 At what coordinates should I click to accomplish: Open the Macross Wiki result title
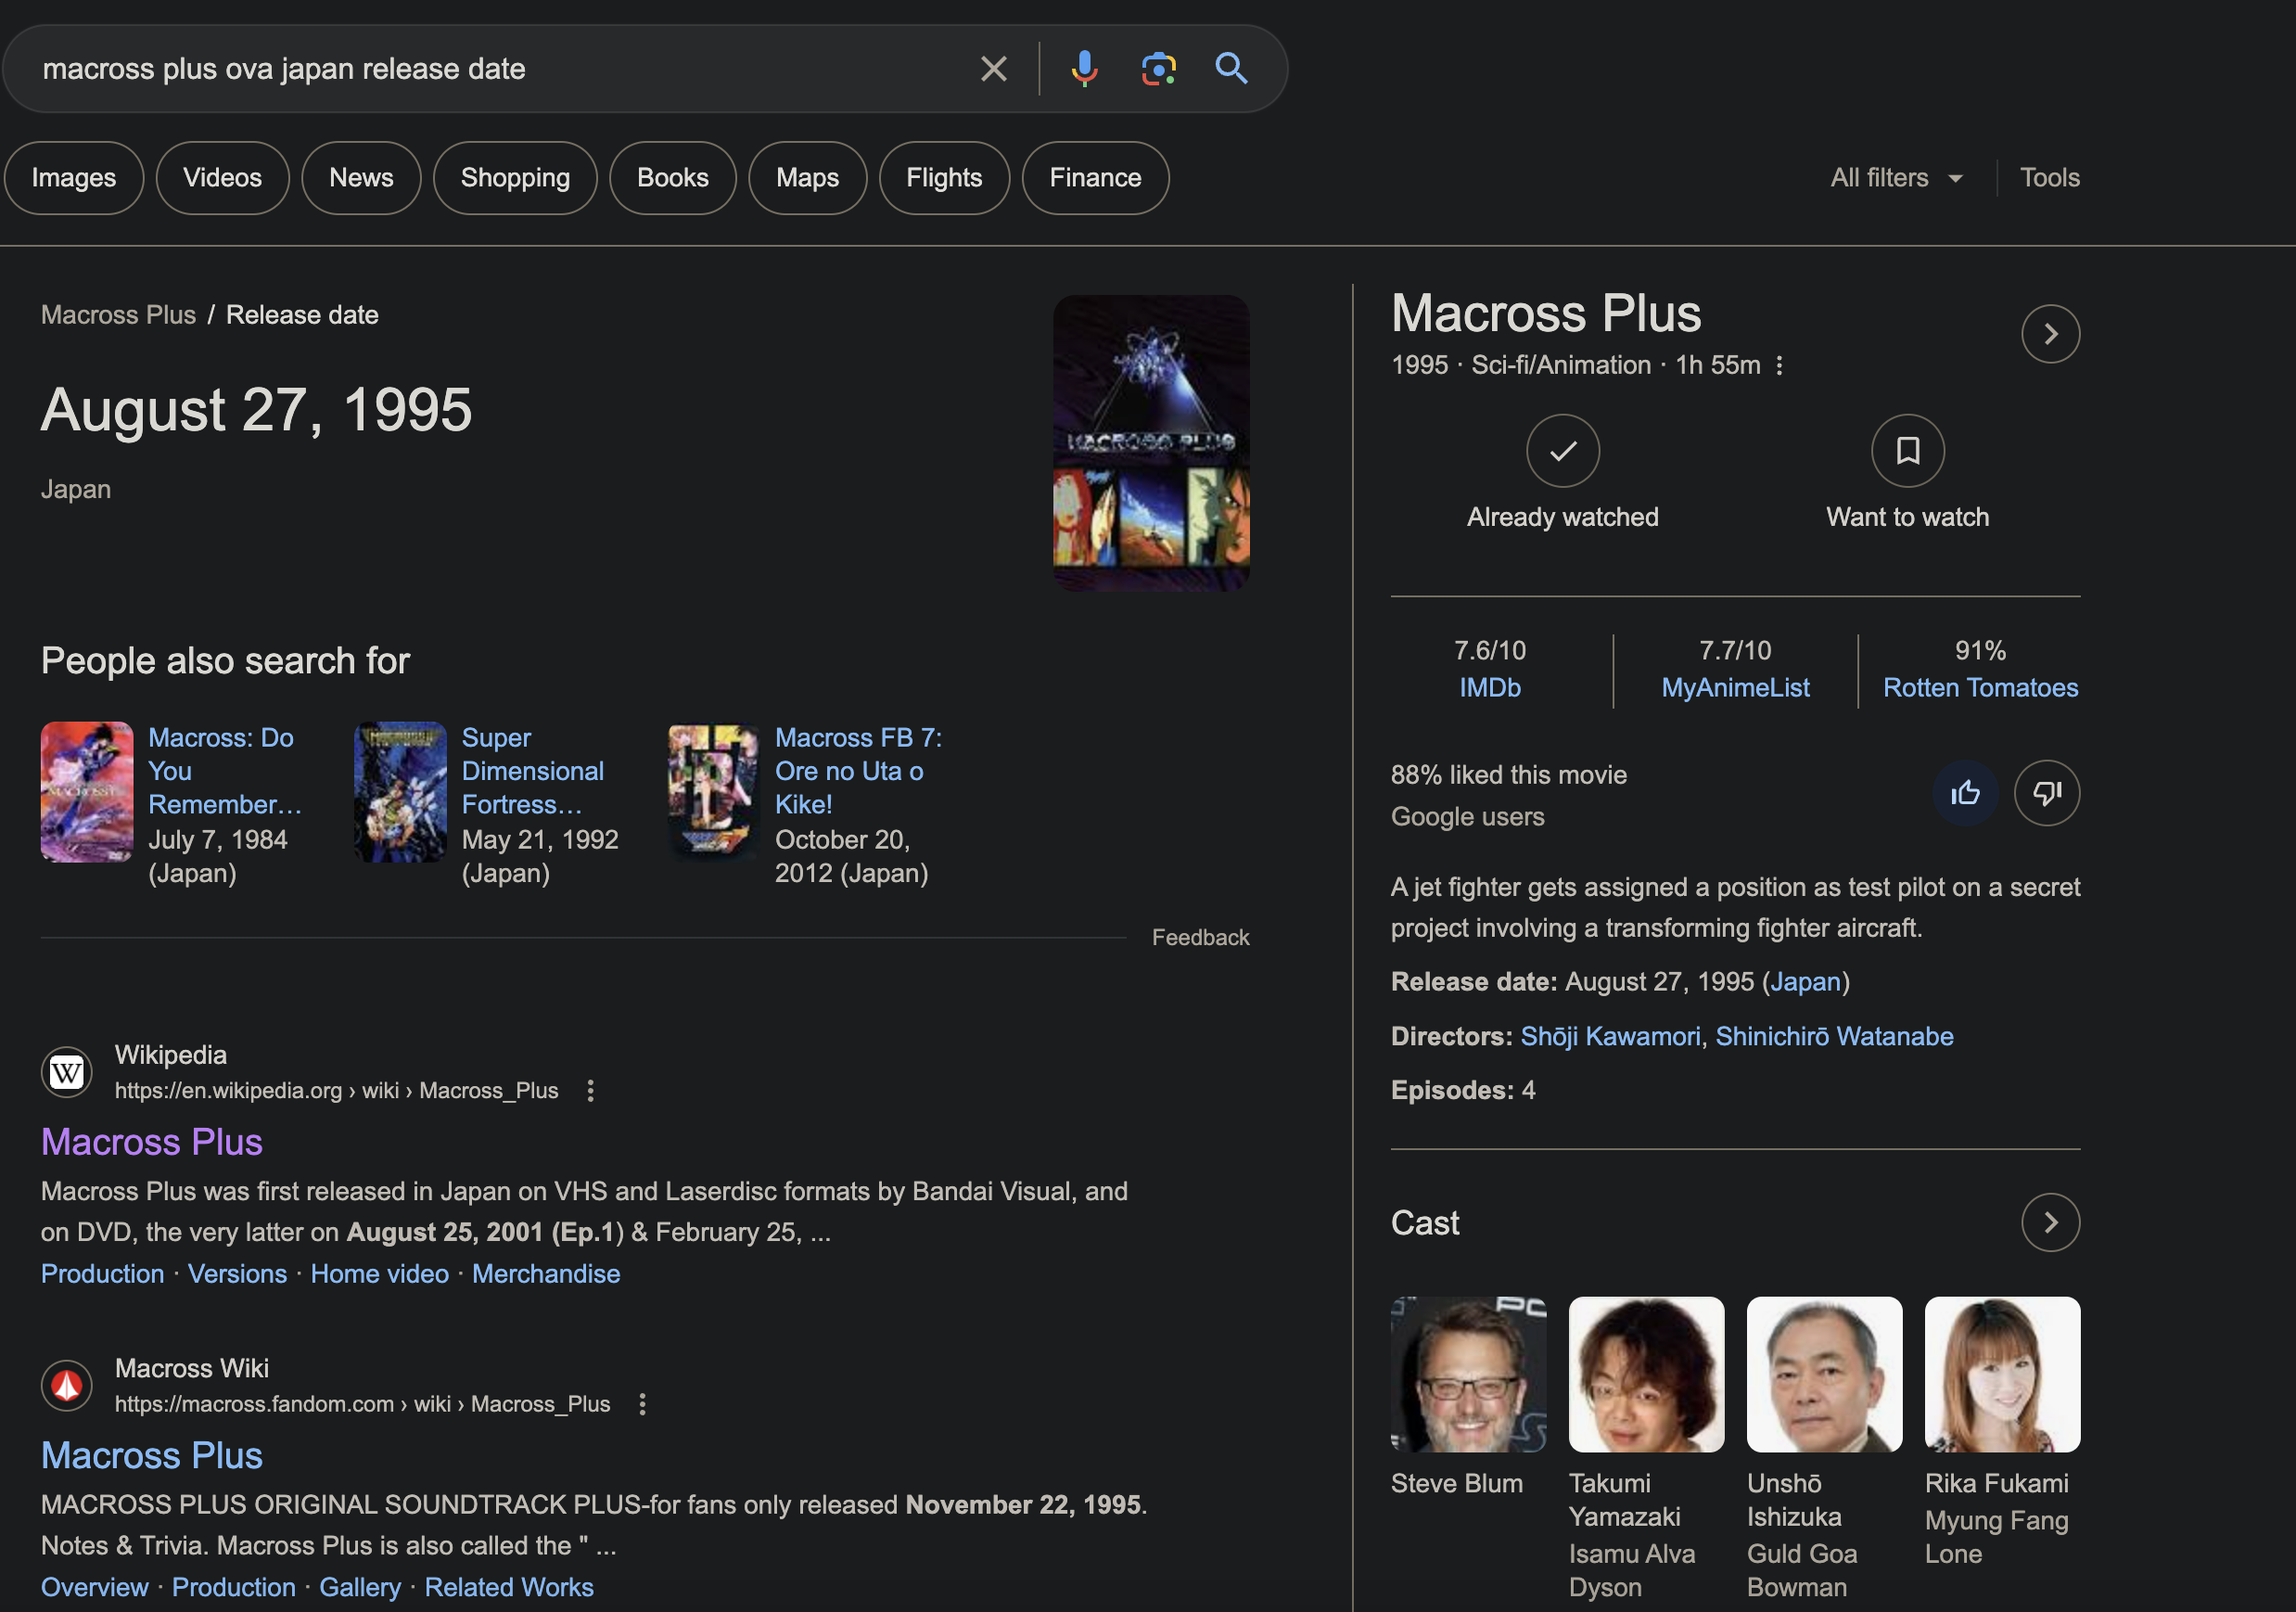[152, 1456]
